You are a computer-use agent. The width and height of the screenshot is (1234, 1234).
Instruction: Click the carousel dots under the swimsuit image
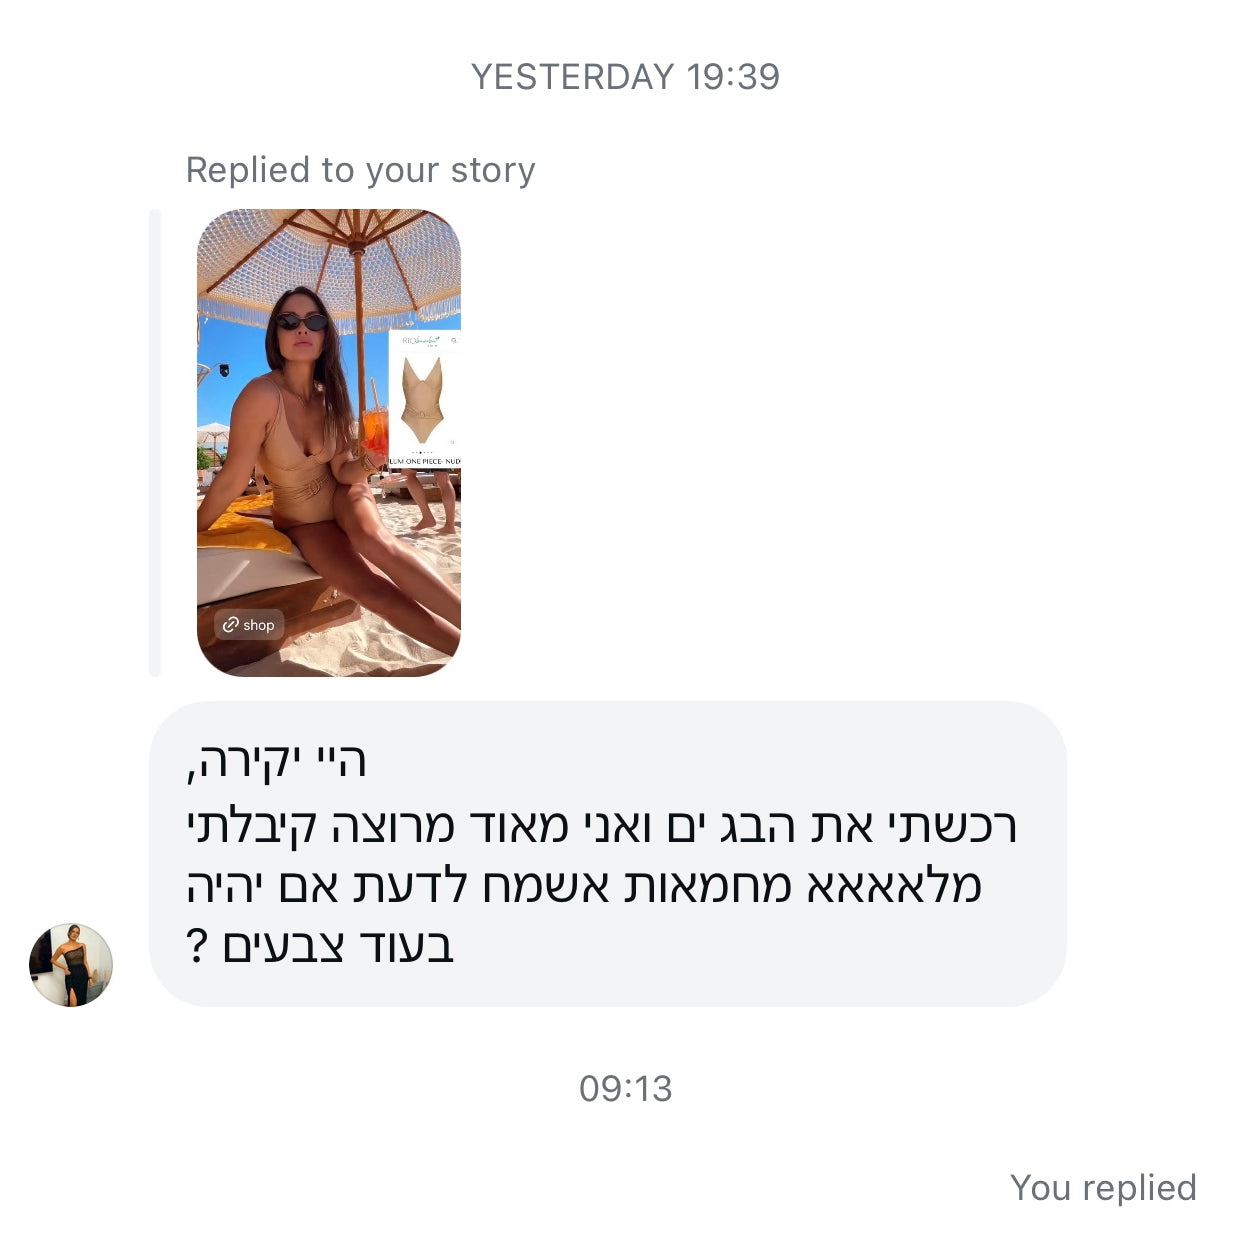tap(420, 452)
